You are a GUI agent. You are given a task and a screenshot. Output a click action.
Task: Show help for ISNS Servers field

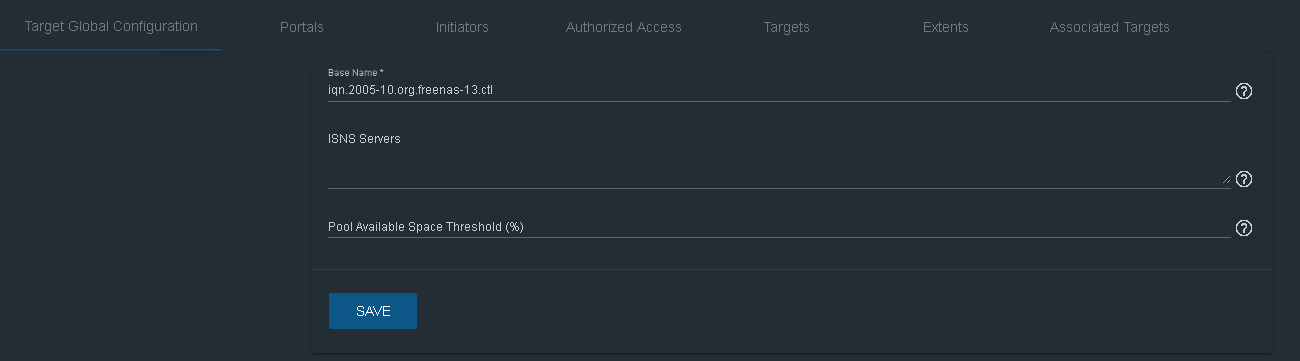pos(1244,179)
